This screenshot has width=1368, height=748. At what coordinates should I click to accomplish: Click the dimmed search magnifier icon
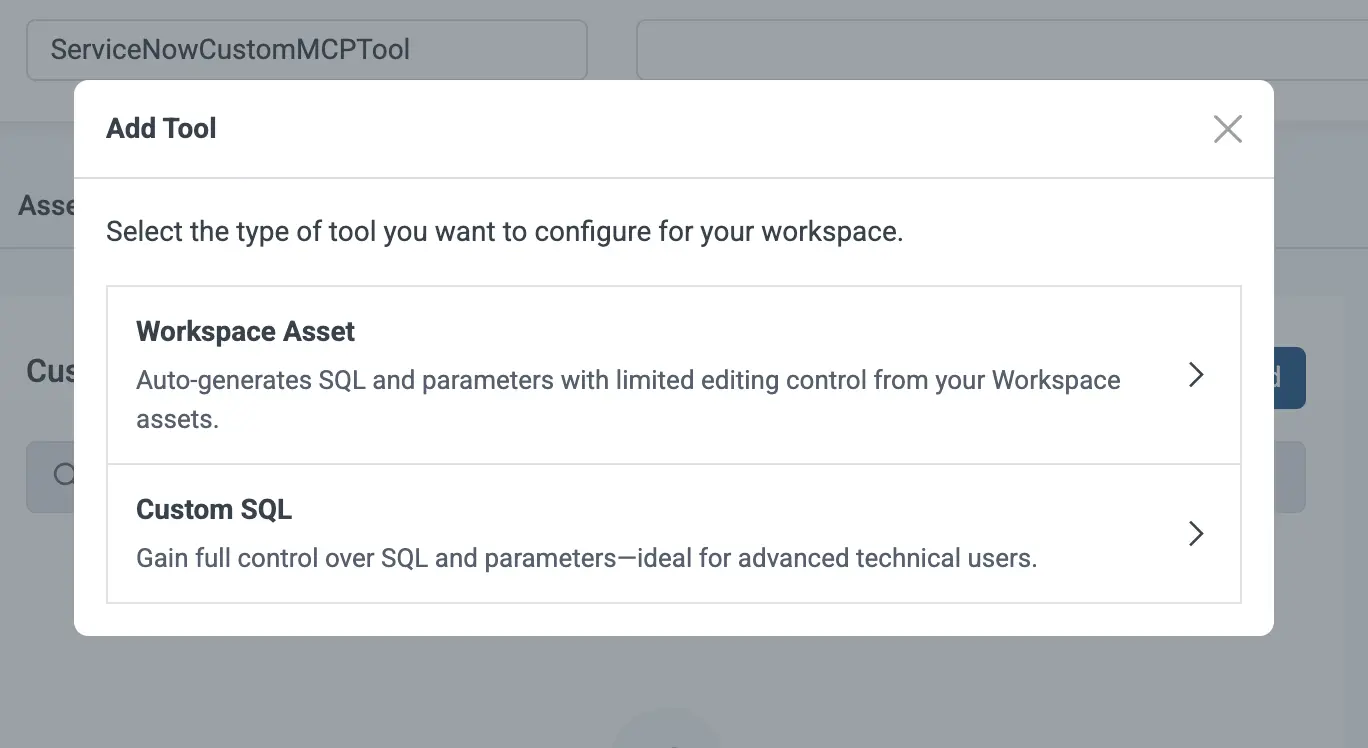[63, 475]
